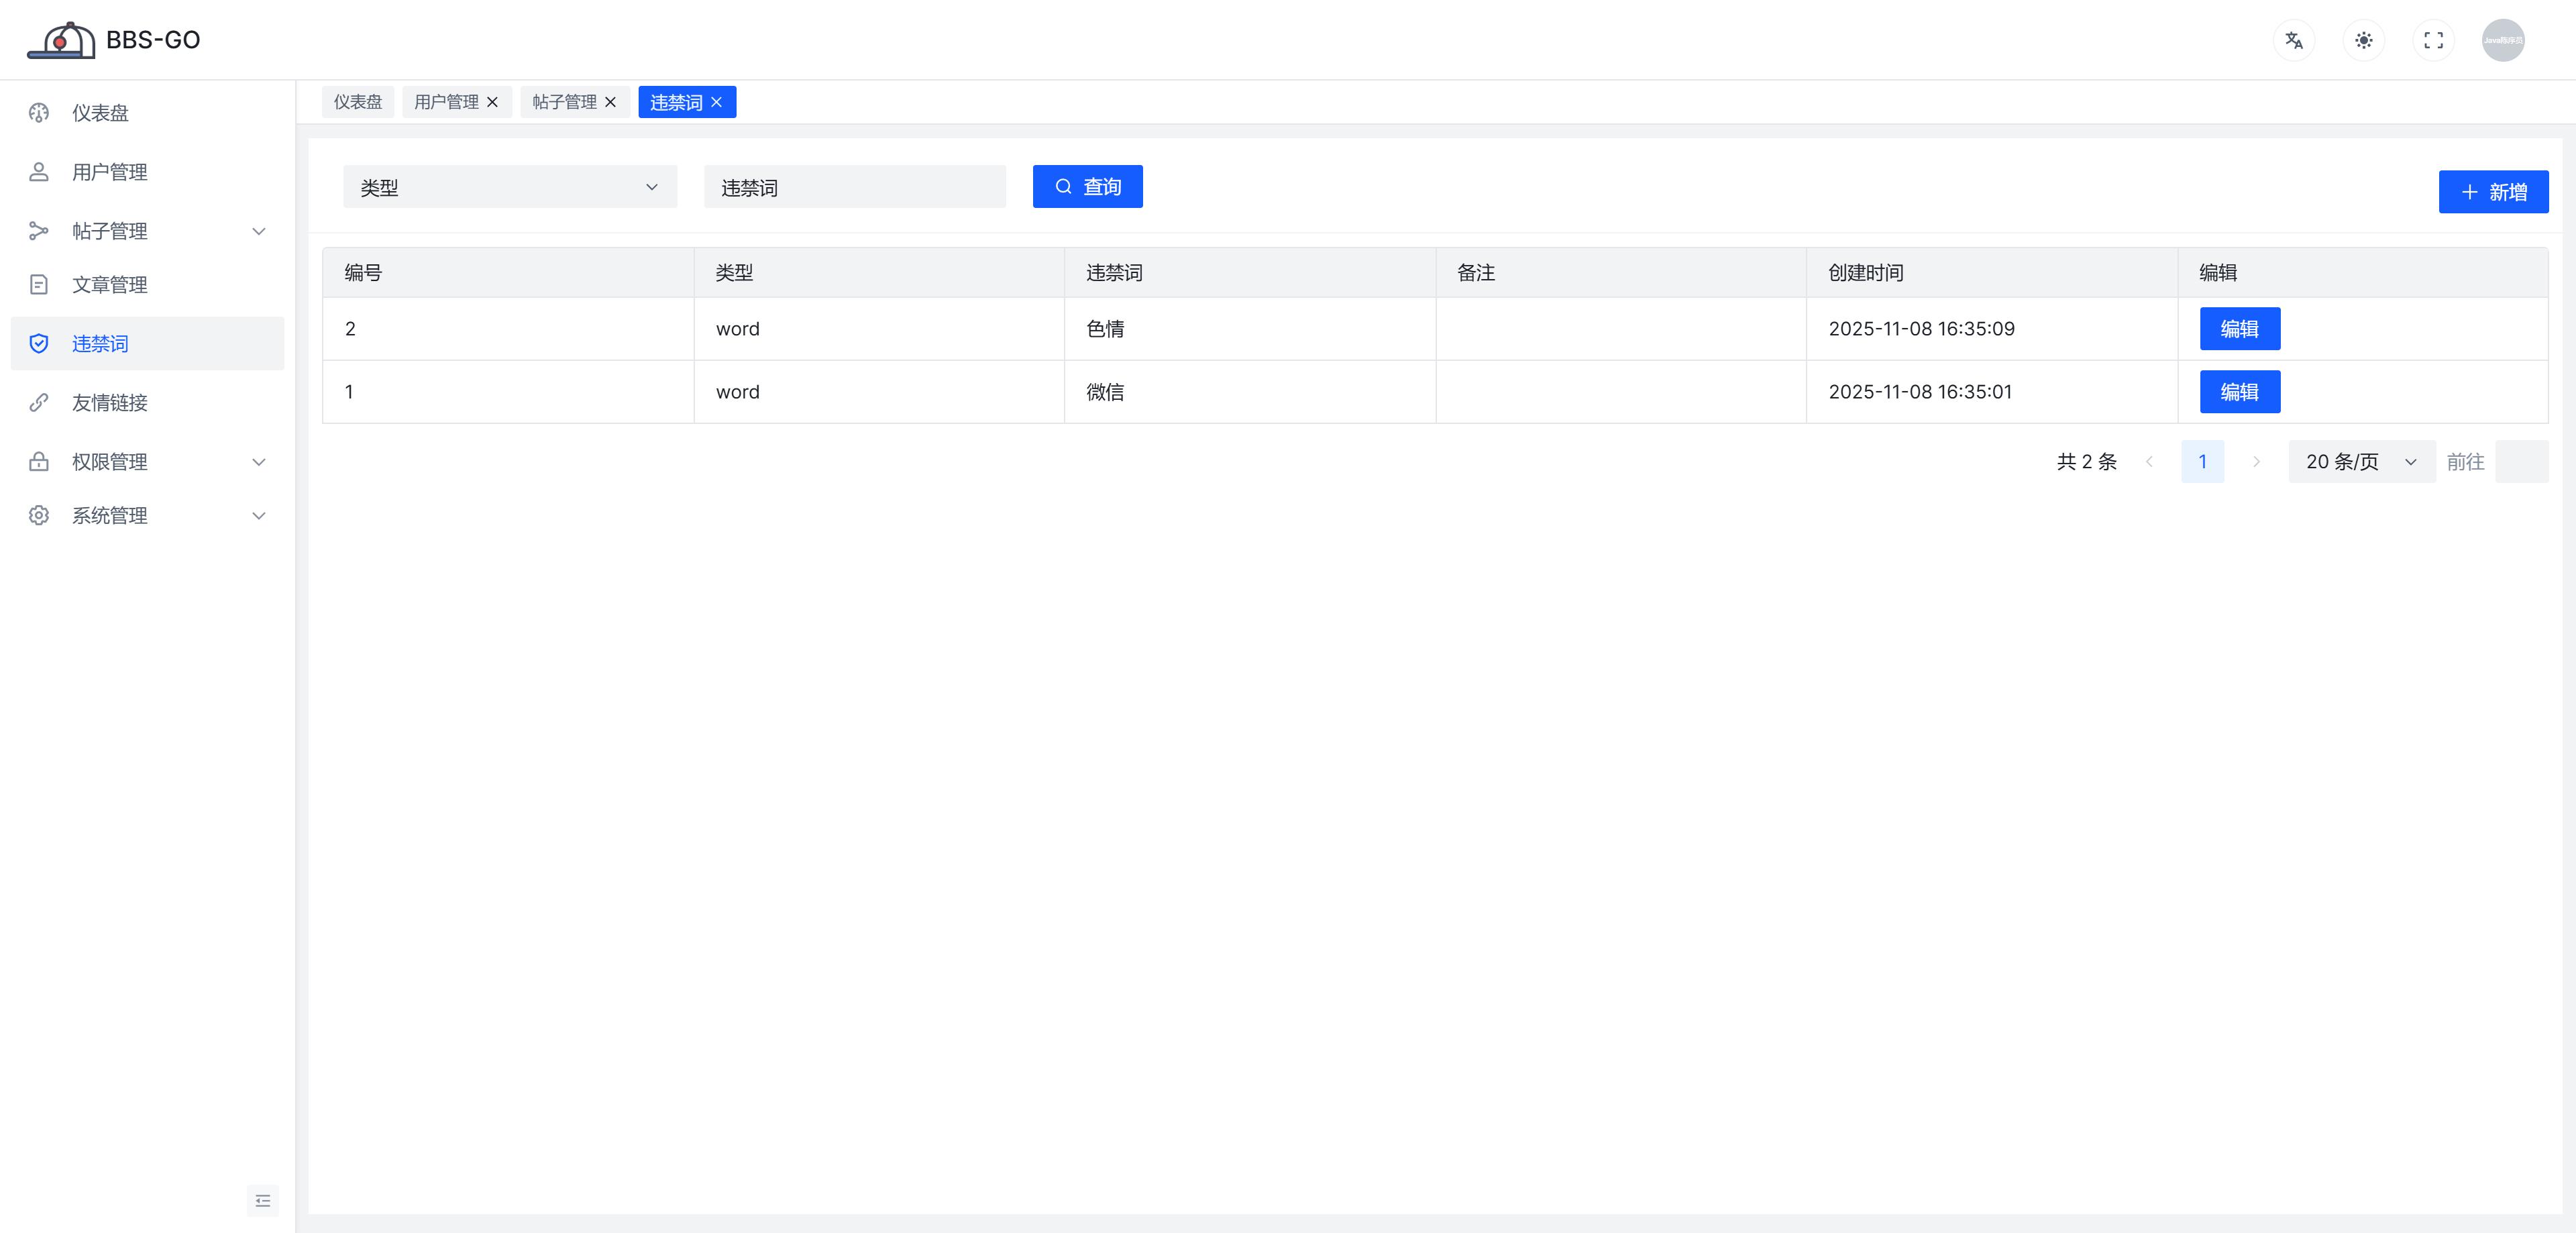2576x1233 pixels.
Task: Open 用户管理 in the sidebar
Action: pos(110,172)
